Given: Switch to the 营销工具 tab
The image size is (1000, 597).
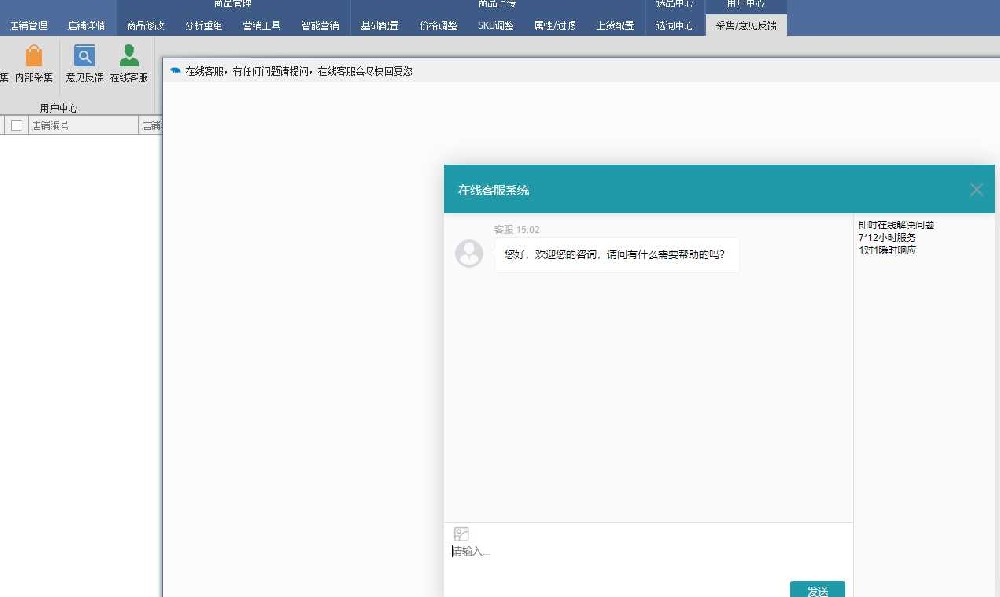Looking at the screenshot, I should (261, 26).
